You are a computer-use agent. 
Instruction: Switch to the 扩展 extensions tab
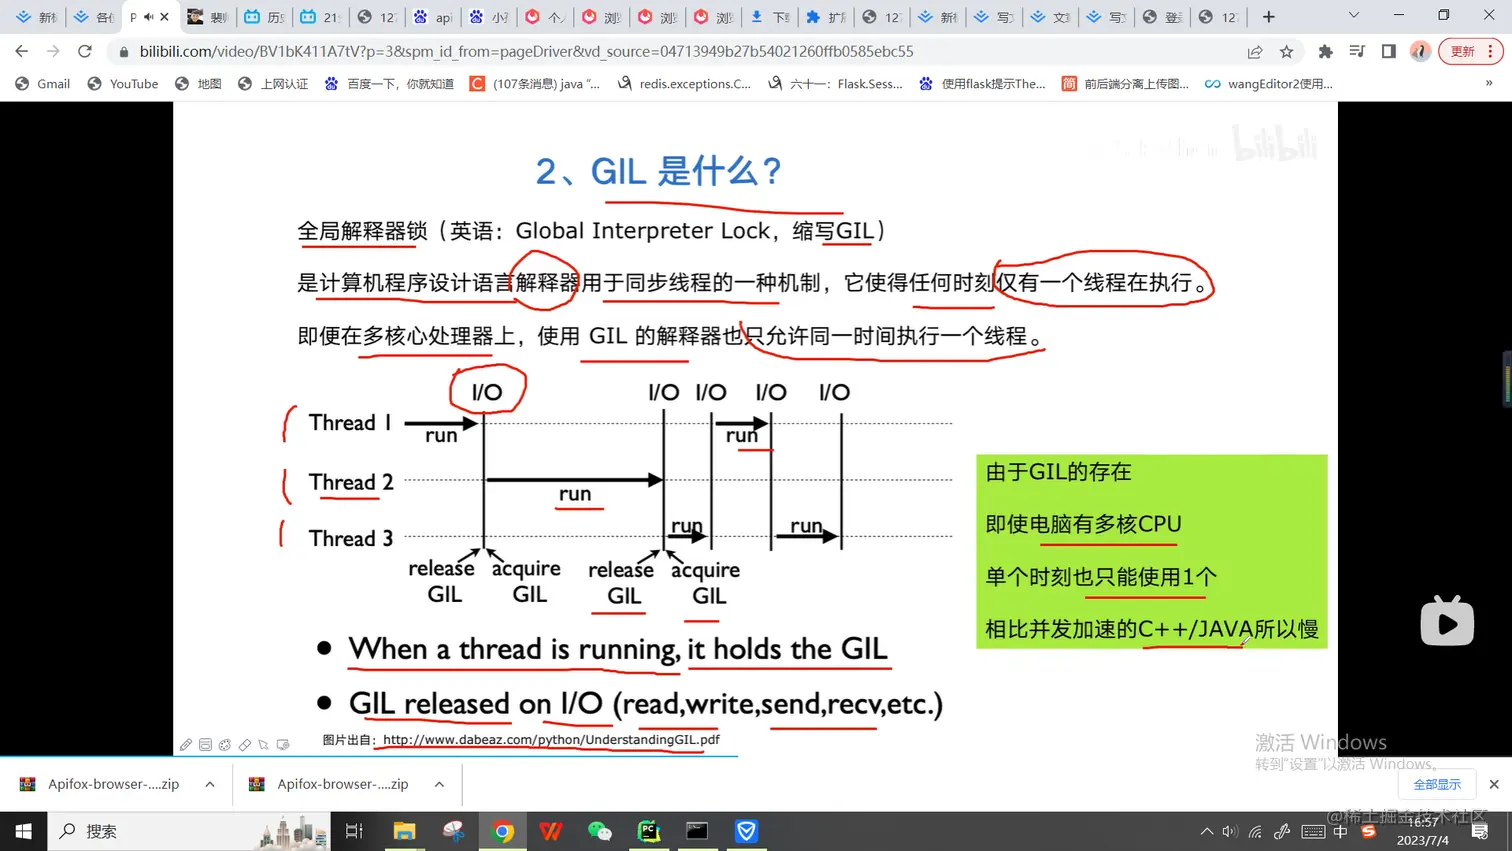825,17
